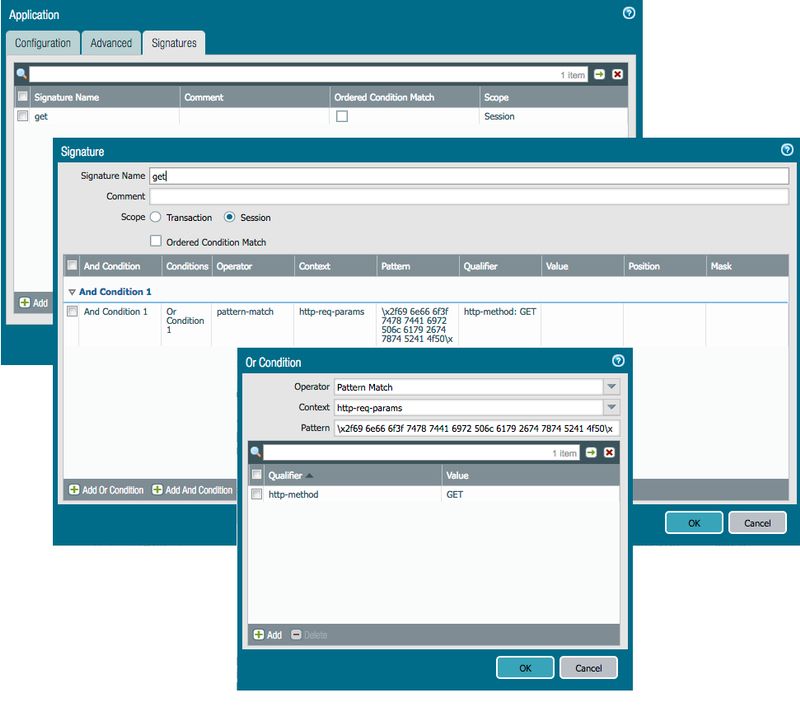Viewport: 800px width, 705px height.
Task: Click OK in the Signature dialog
Action: pos(694,523)
